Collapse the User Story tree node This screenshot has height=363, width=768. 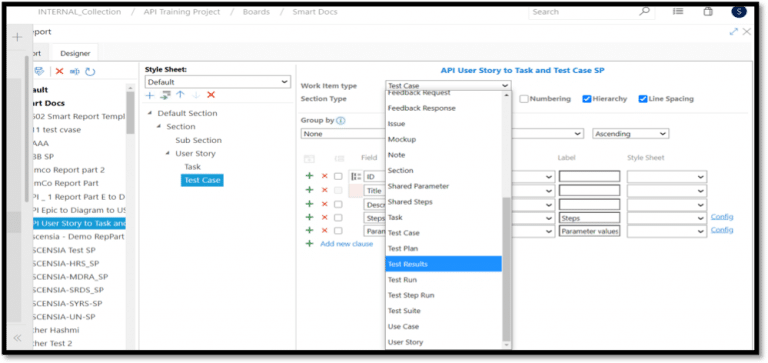coord(168,154)
